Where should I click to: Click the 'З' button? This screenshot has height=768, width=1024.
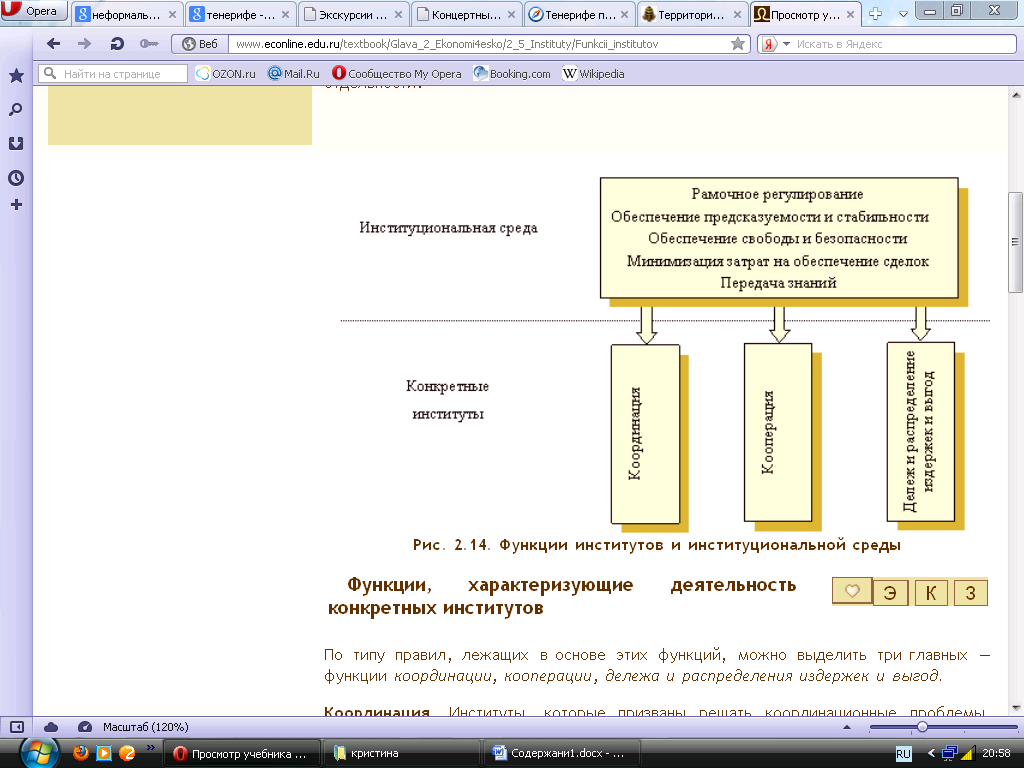click(970, 593)
